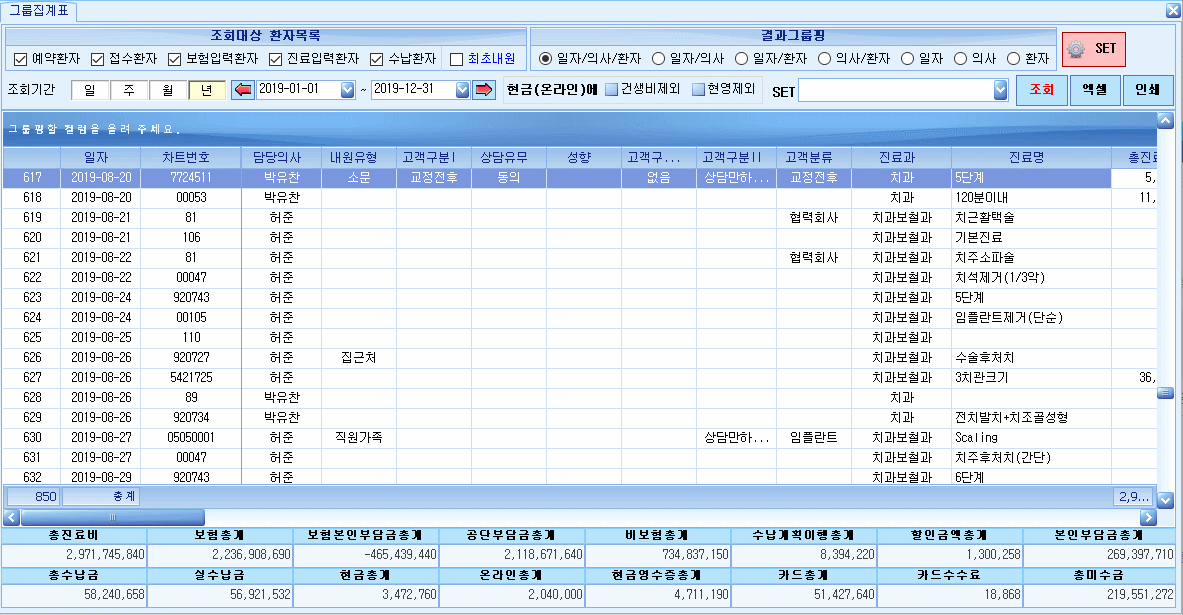Toggle 접수환자 checkbox

(x=97, y=59)
